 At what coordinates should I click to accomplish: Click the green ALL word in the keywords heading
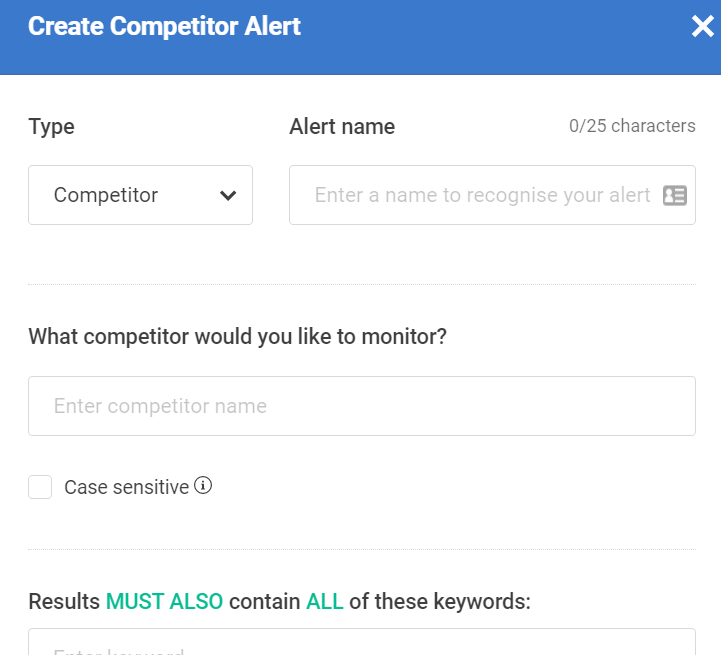coord(325,602)
